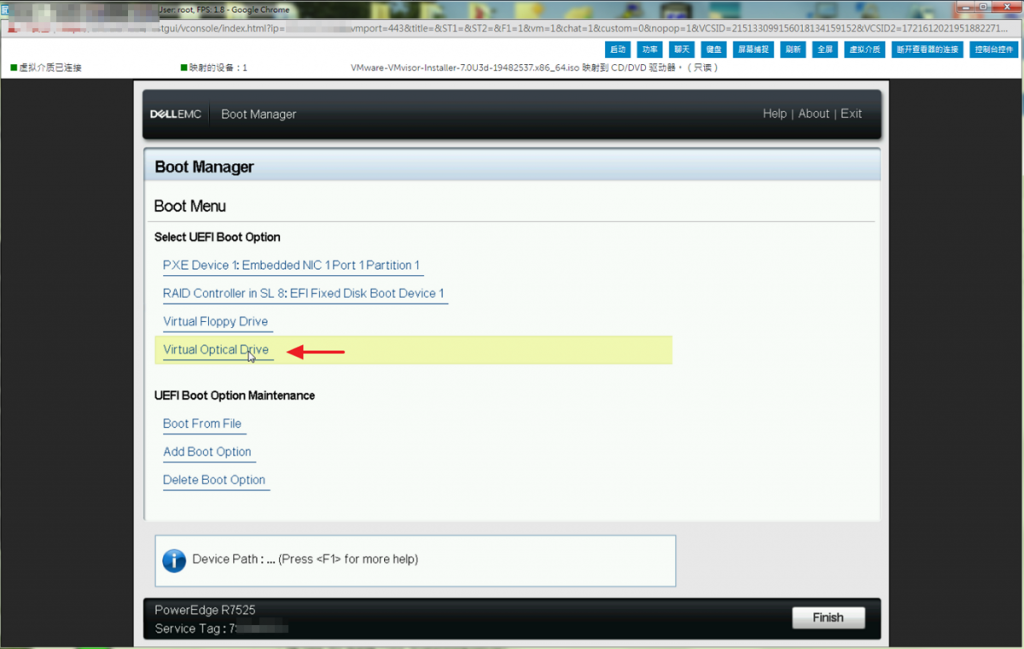The height and width of the screenshot is (649, 1024).
Task: Open Help in Boot Manager header
Action: [x=775, y=114]
